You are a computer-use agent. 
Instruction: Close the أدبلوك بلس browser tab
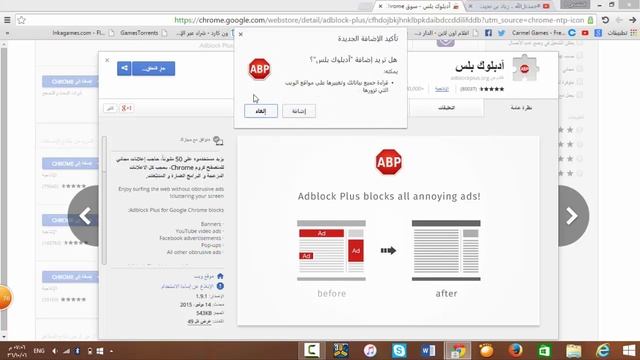380,6
